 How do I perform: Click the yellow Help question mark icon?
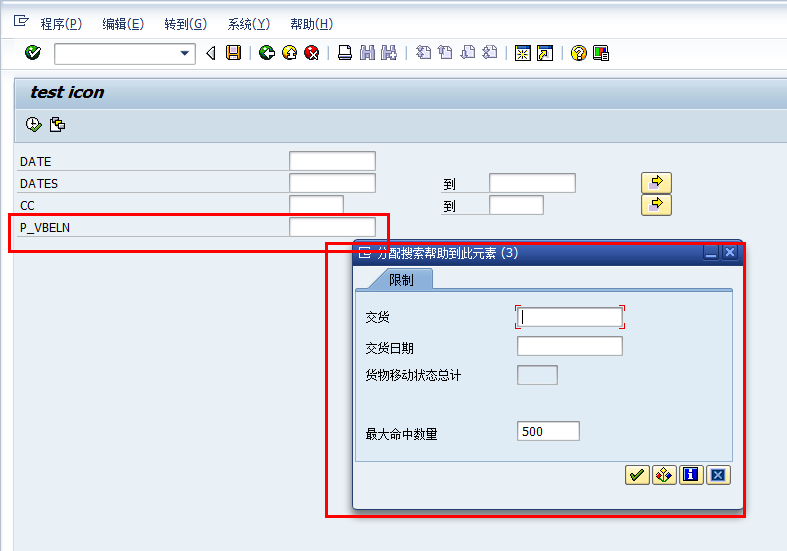pyautogui.click(x=579, y=53)
